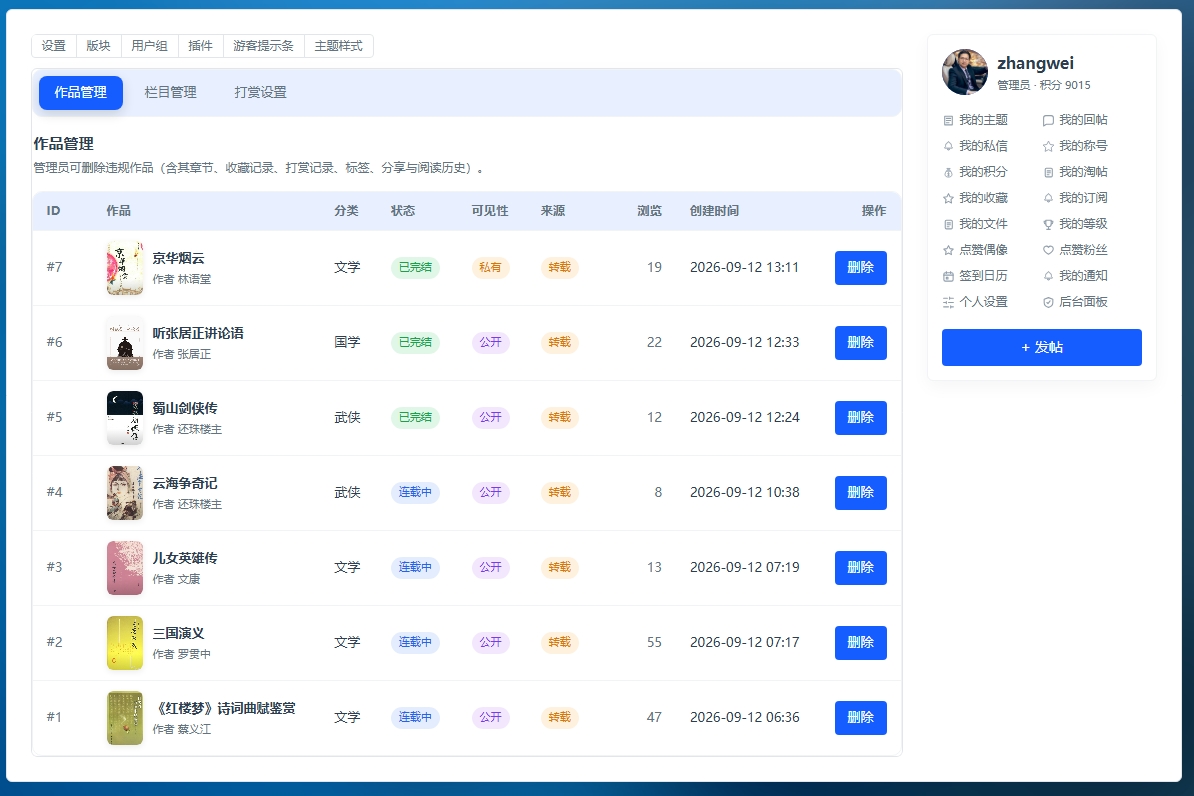Delete the work 儿女英雄传
This screenshot has height=796, width=1194.
[860, 567]
